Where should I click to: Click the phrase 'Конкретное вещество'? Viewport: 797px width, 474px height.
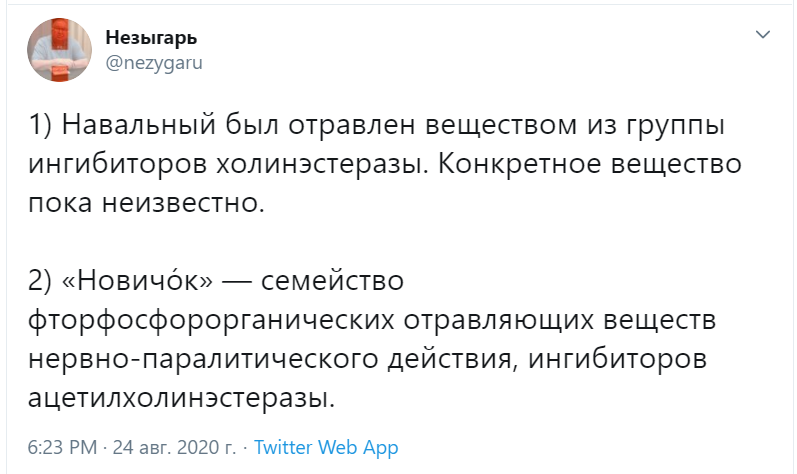(590, 164)
